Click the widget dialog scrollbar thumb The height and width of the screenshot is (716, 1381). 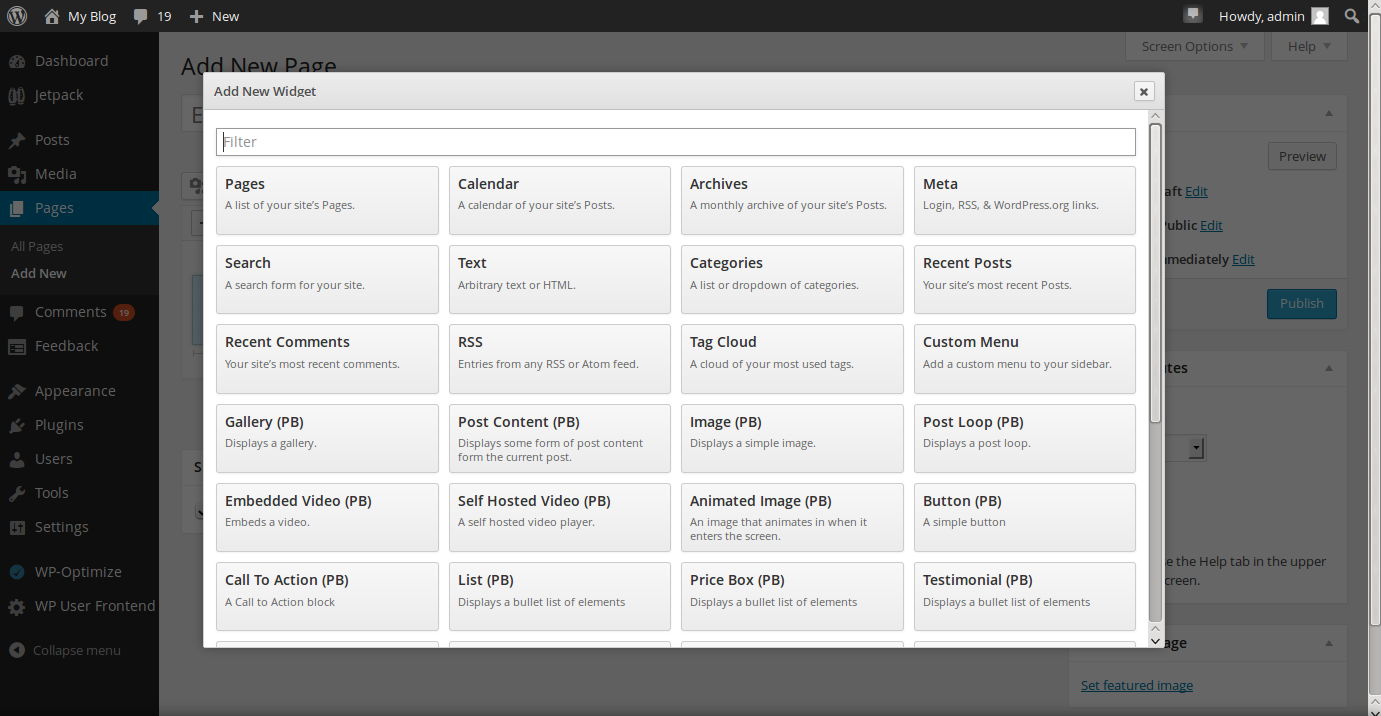(1155, 272)
